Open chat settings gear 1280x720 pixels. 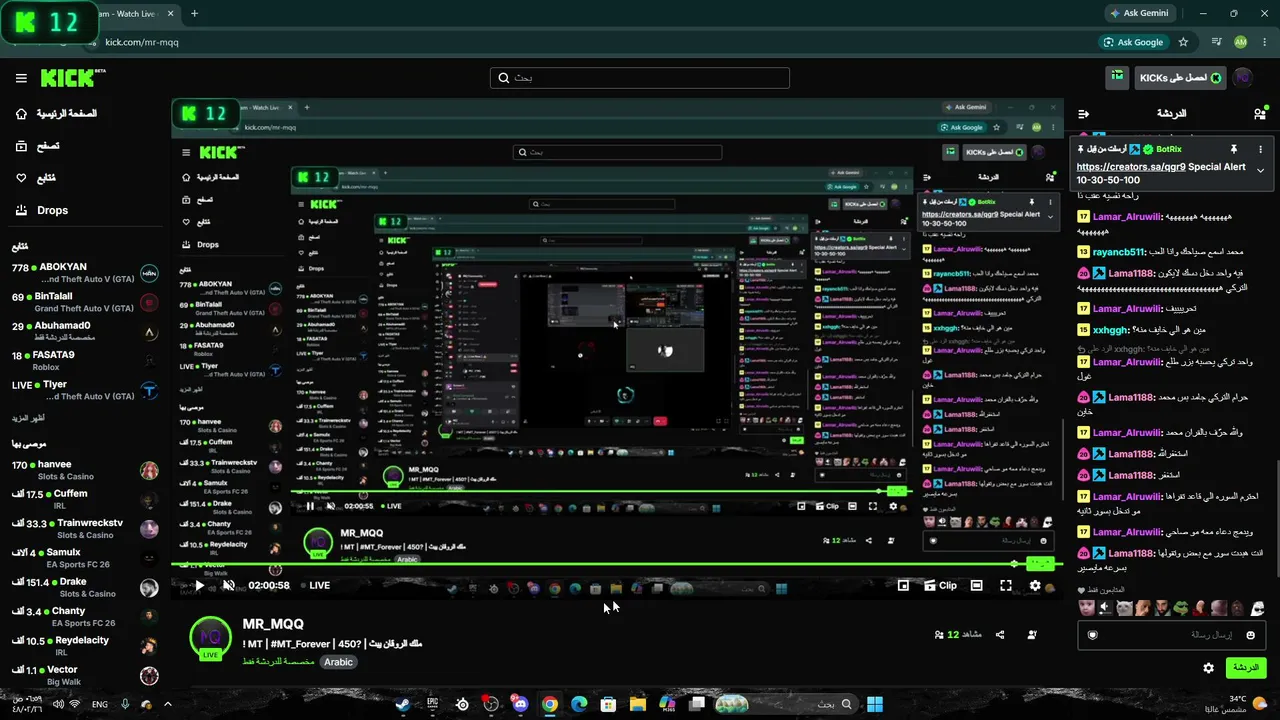coord(1209,668)
